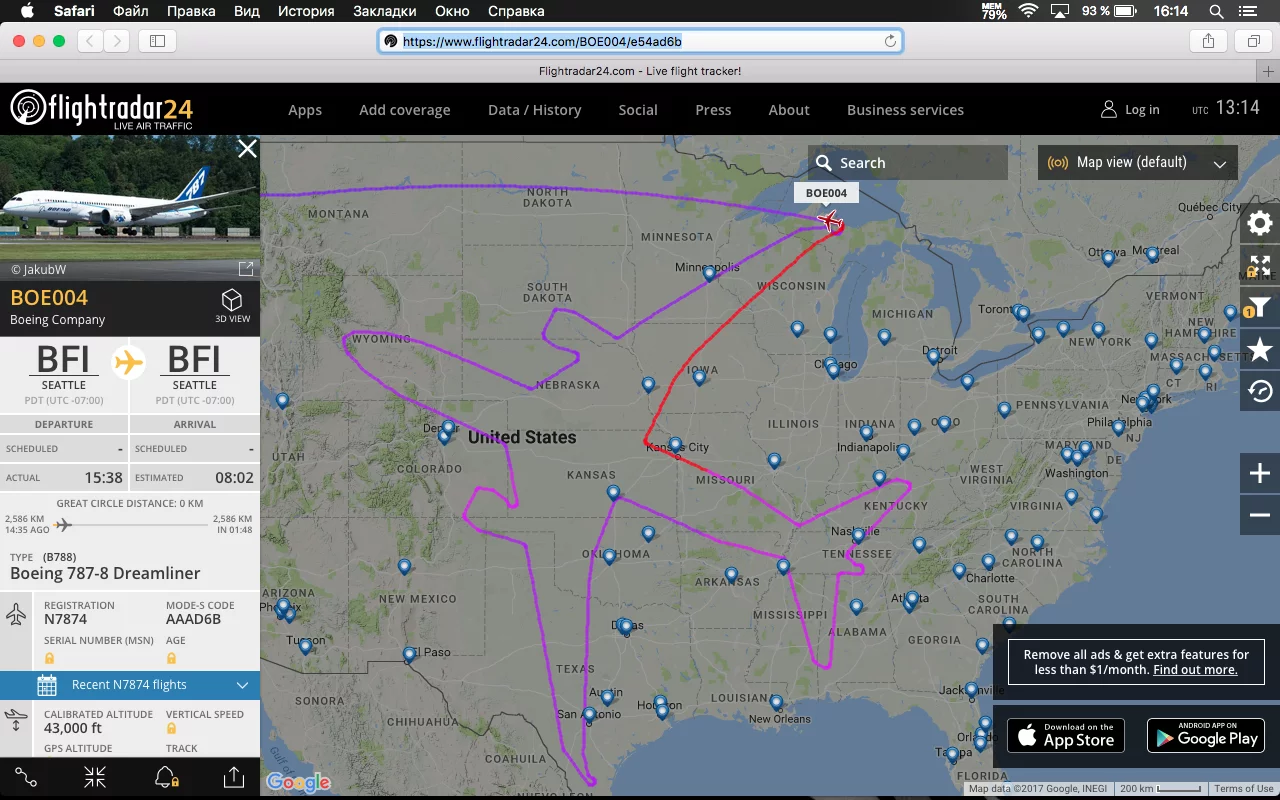Screen dimensions: 1280x800
Task: Click the New Orleans airport pin
Action: point(776,702)
